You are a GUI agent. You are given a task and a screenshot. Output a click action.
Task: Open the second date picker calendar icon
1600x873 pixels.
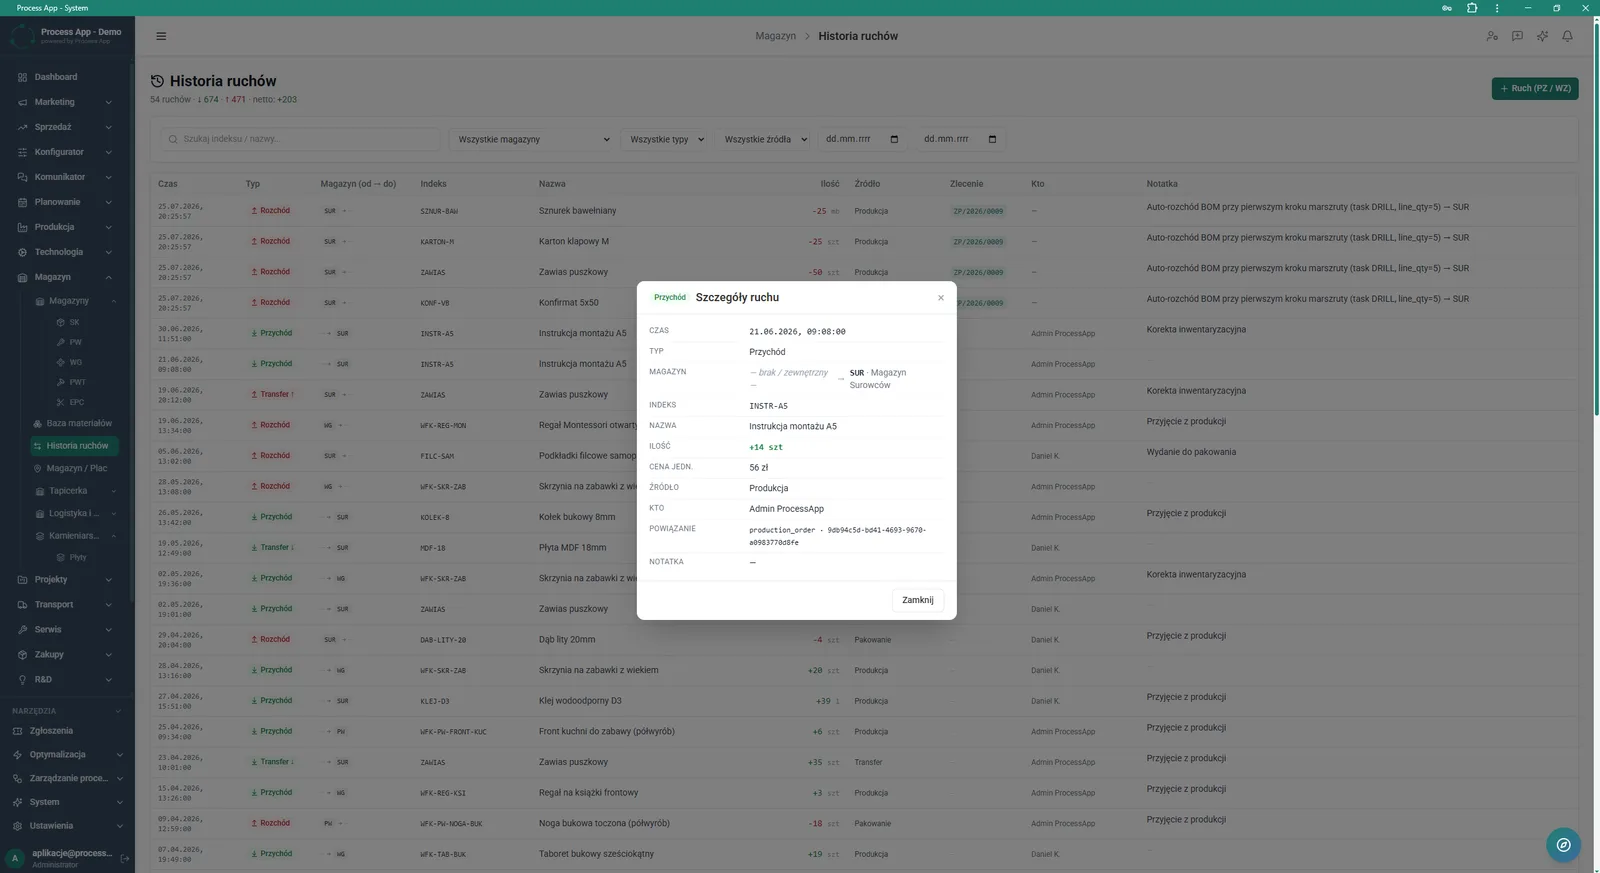992,139
